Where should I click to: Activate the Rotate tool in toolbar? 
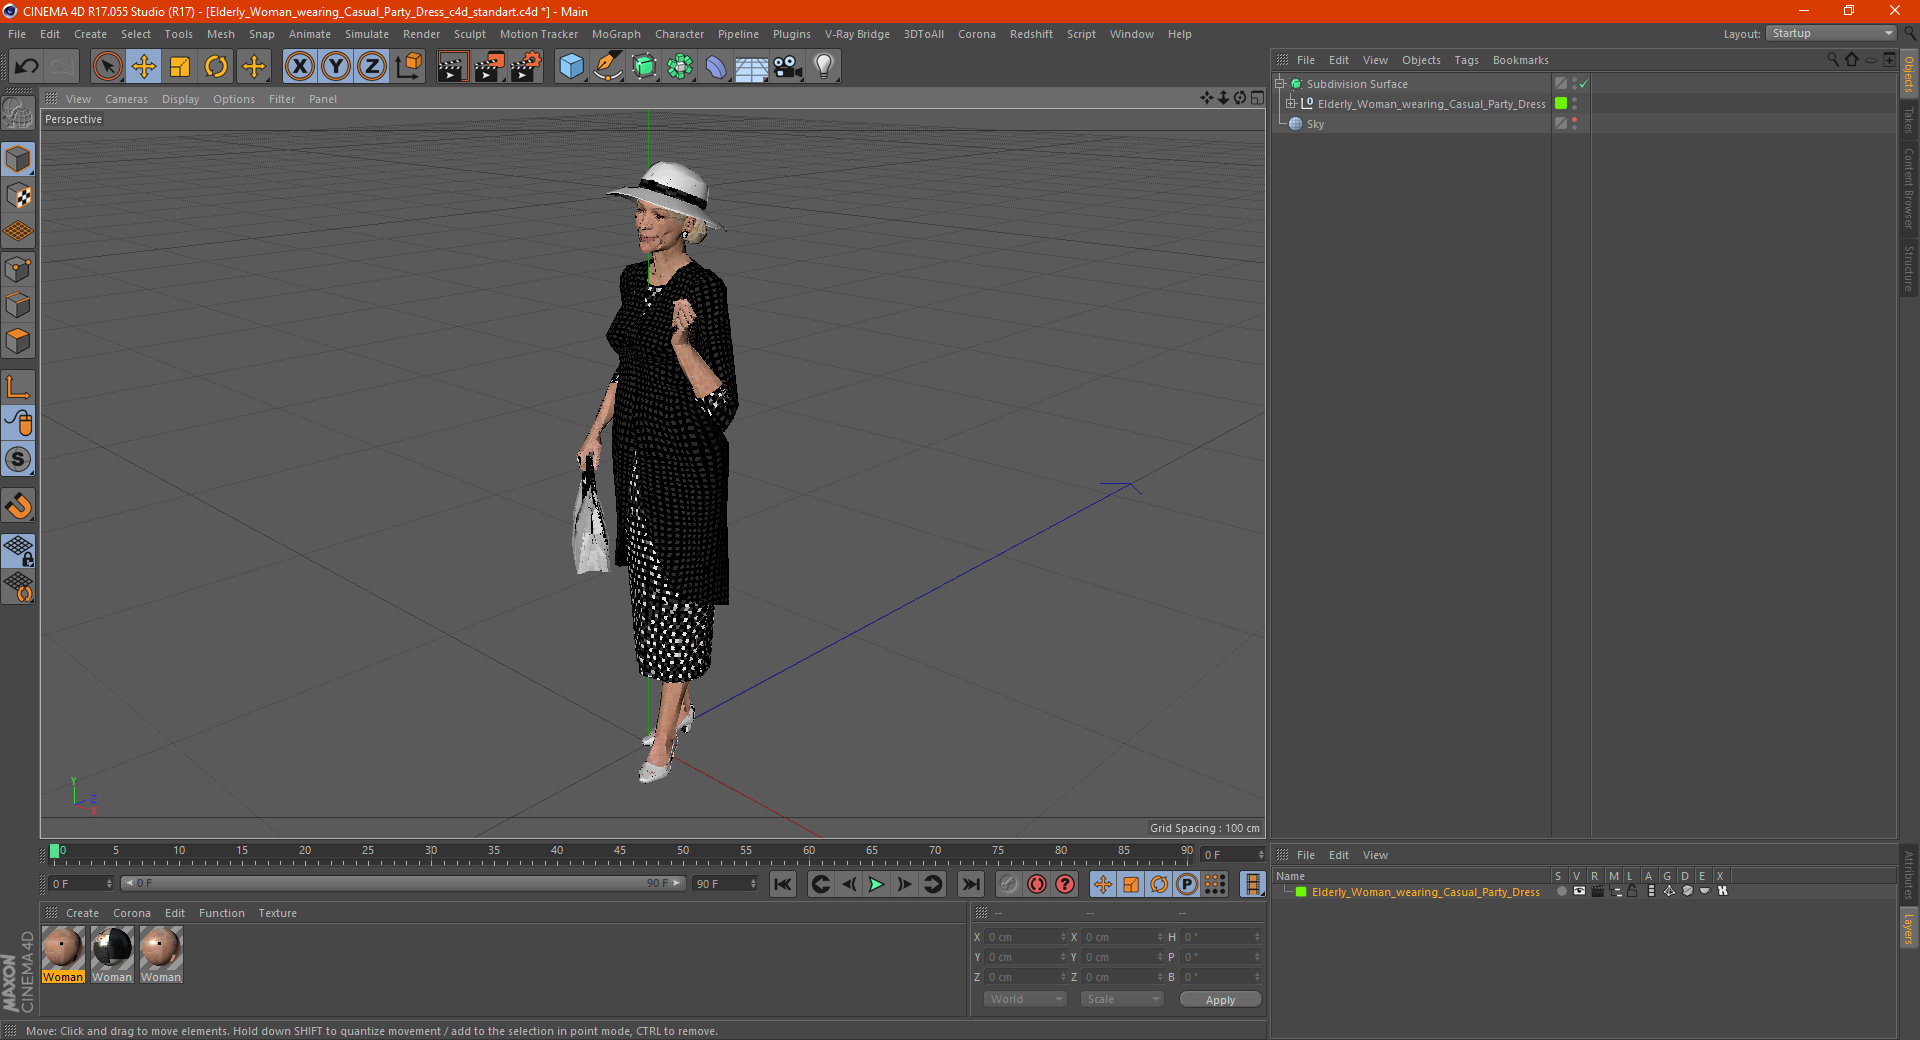pyautogui.click(x=216, y=67)
